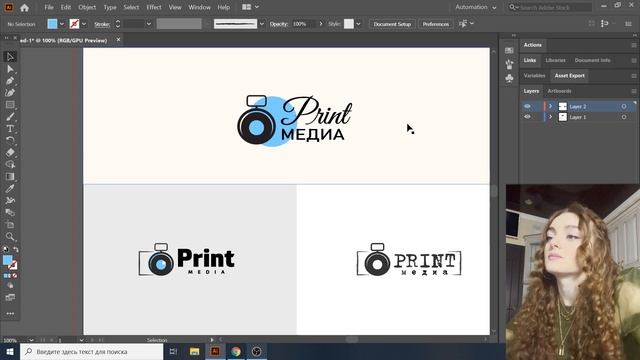Screen dimensions: 640x360
Task: Toggle visibility of Layer 1
Action: 527,117
